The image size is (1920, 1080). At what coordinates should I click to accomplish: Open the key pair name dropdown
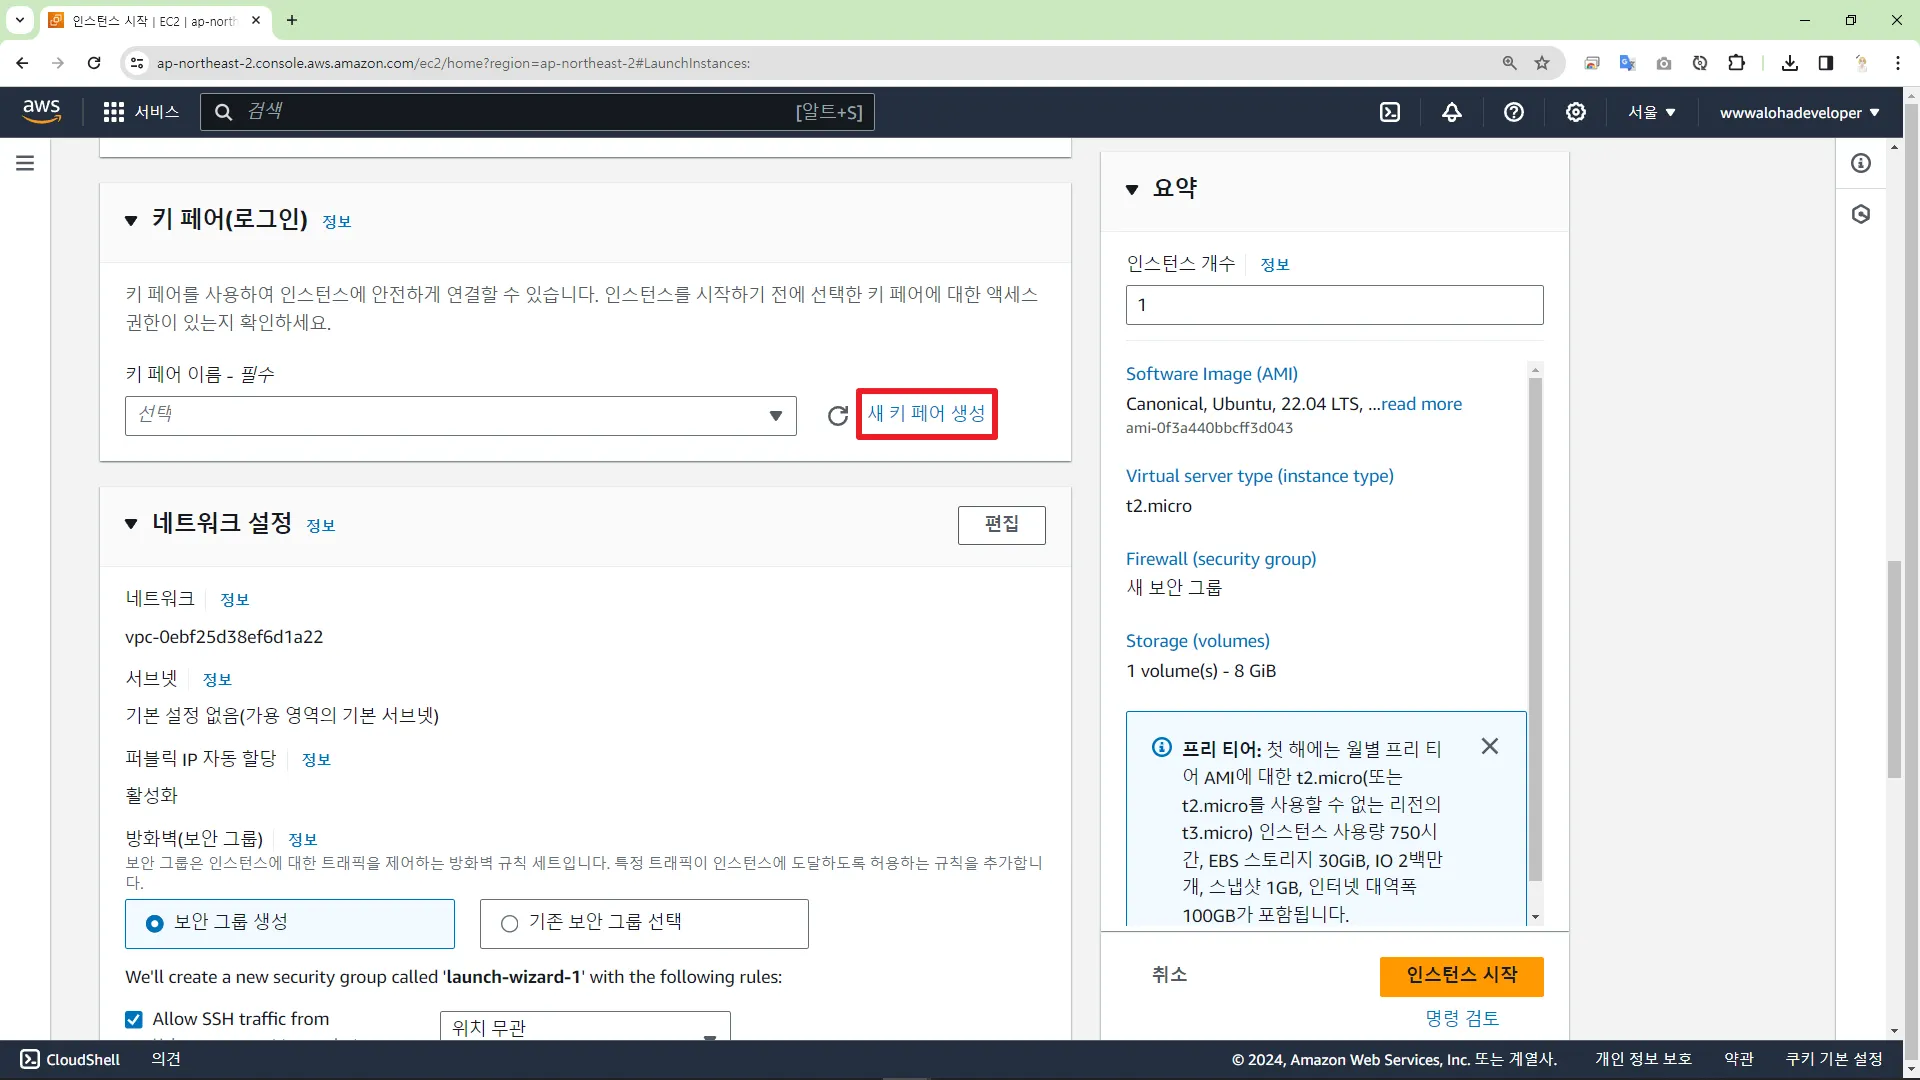coord(460,416)
